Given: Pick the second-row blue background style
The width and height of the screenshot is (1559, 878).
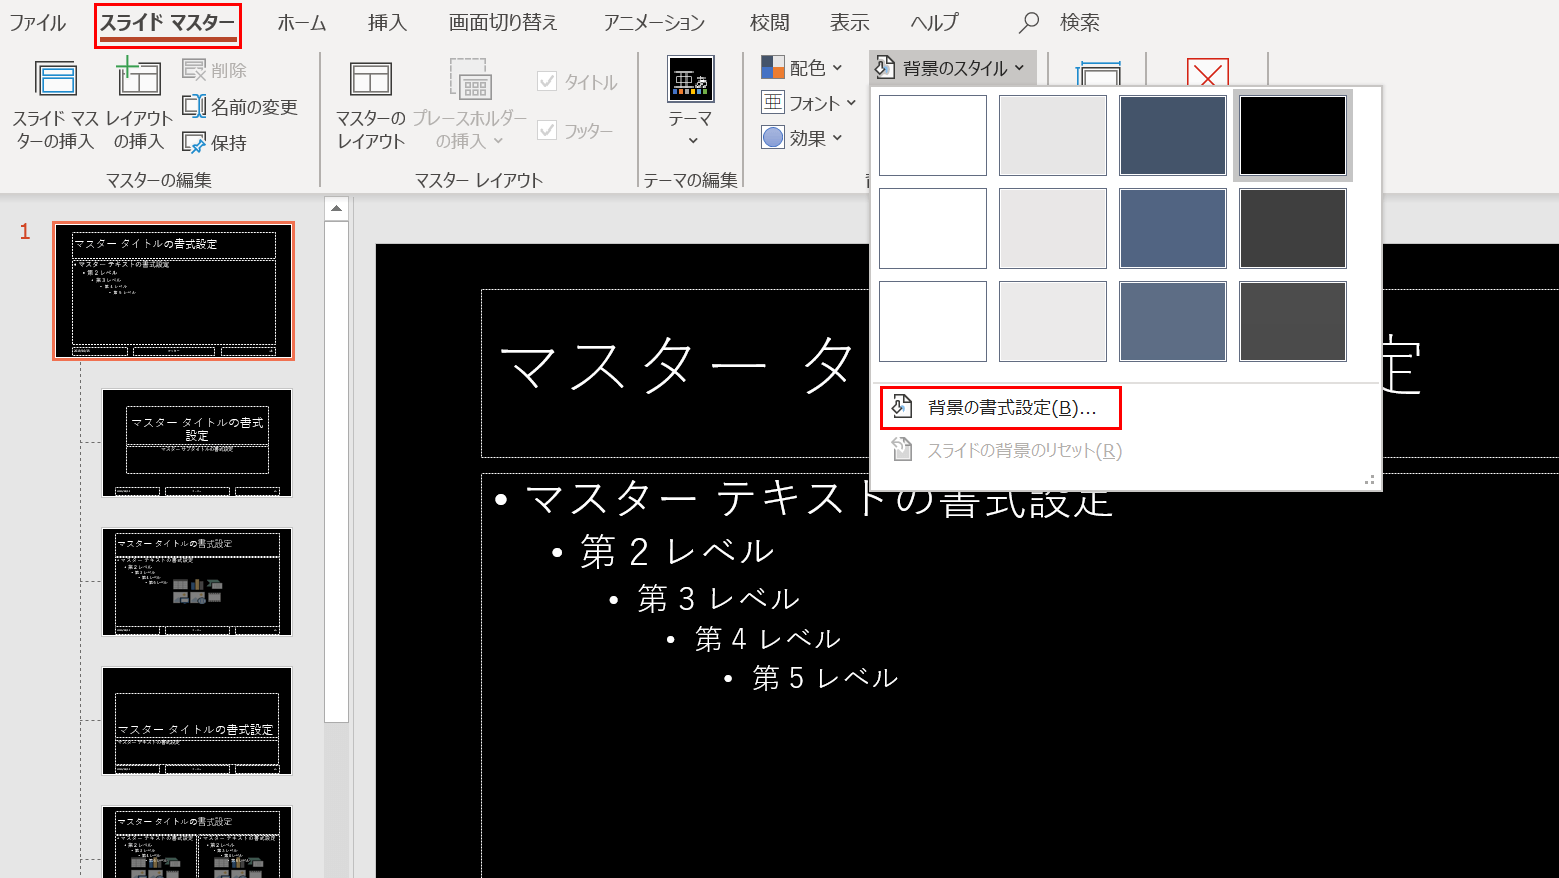Looking at the screenshot, I should pos(1173,228).
